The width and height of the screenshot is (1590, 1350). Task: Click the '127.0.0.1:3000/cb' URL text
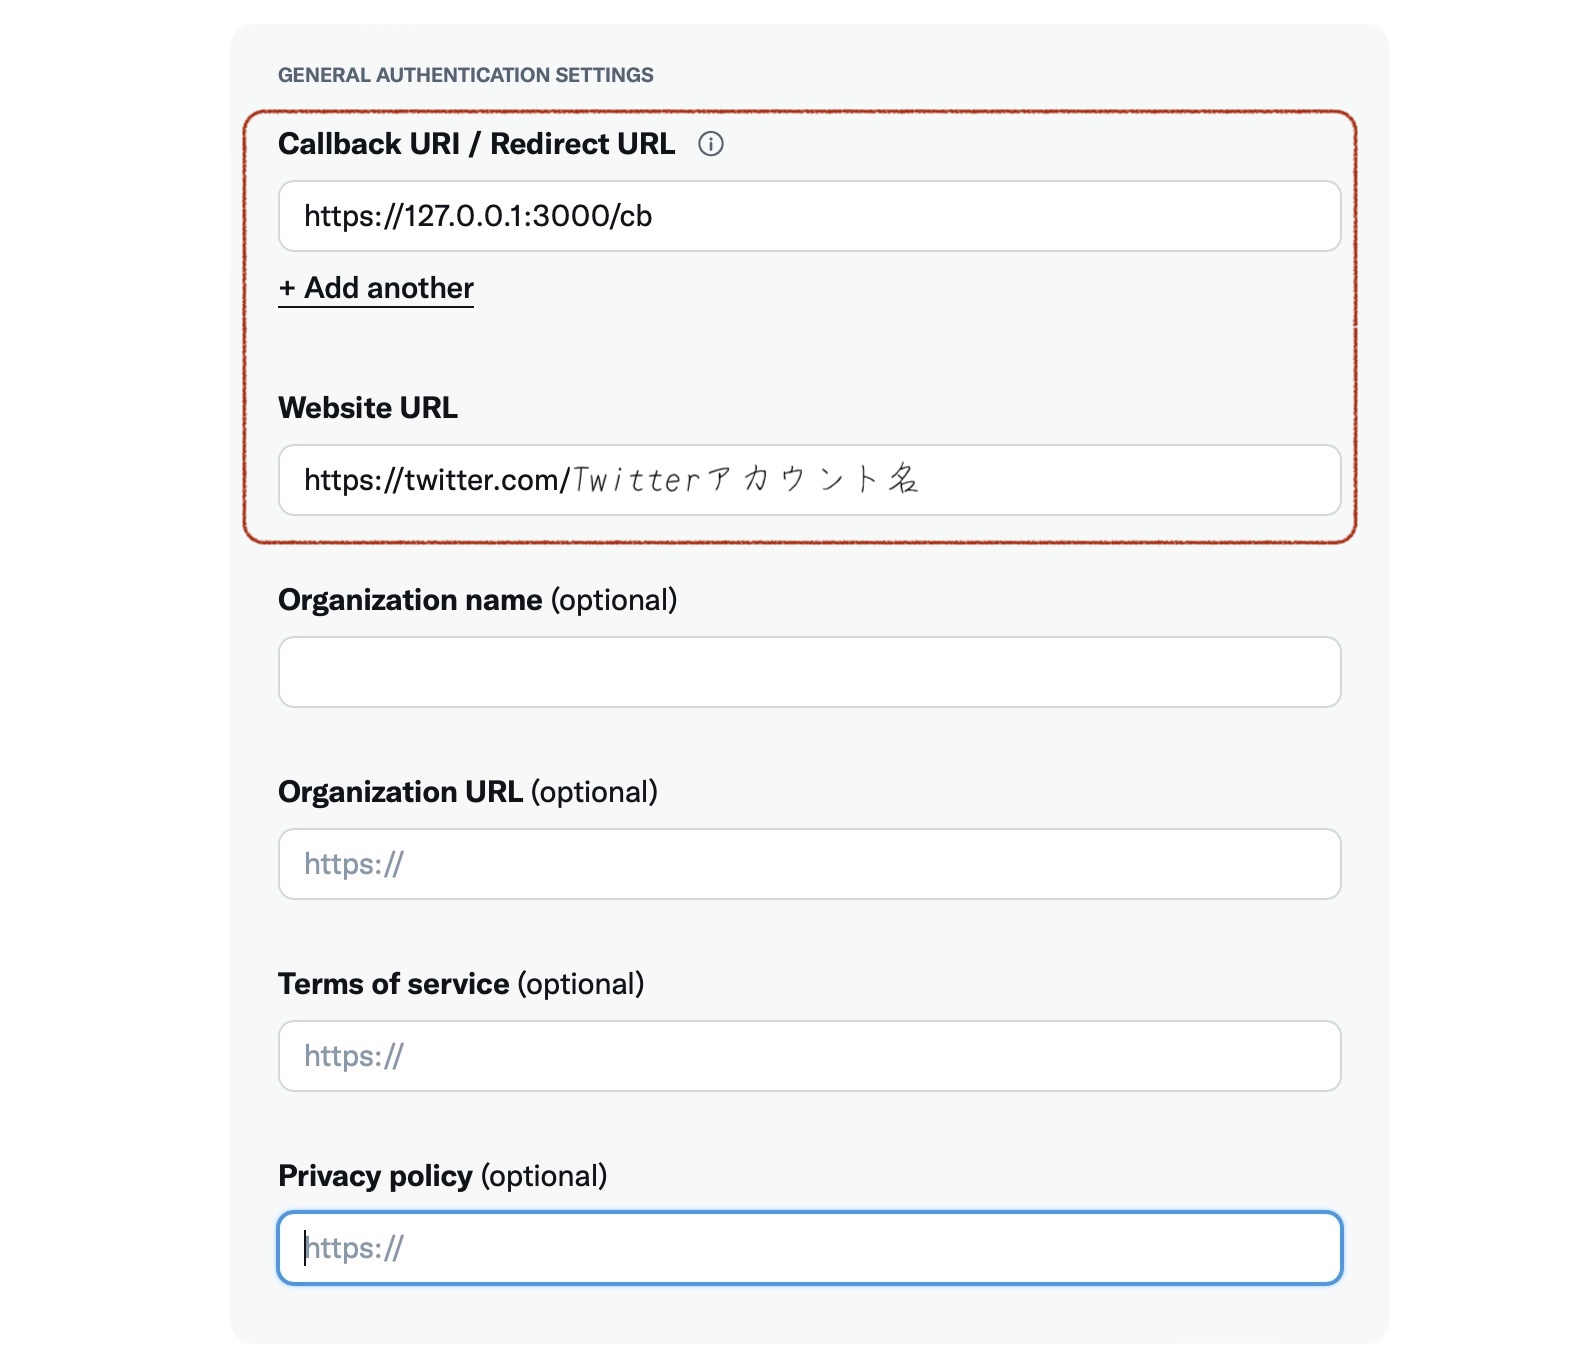[528, 216]
